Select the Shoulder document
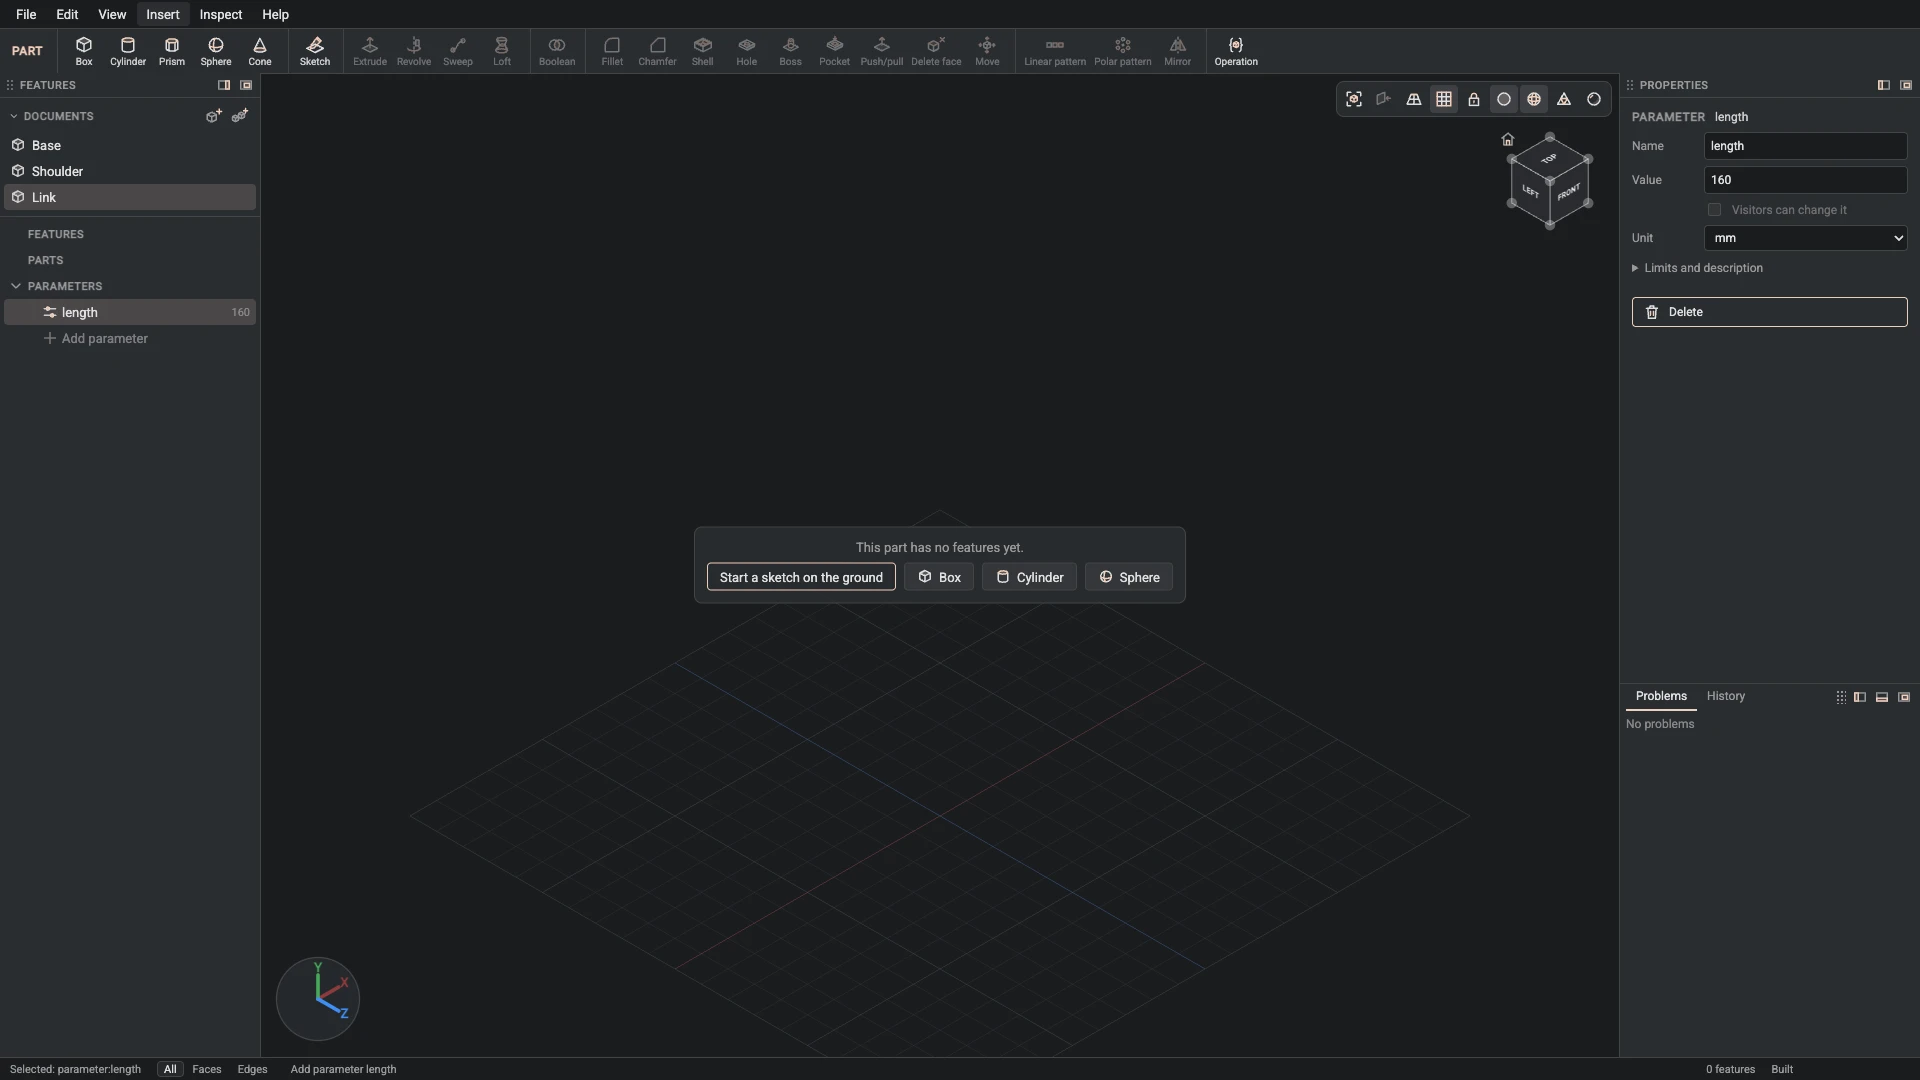Image resolution: width=1920 pixels, height=1080 pixels. [x=130, y=171]
